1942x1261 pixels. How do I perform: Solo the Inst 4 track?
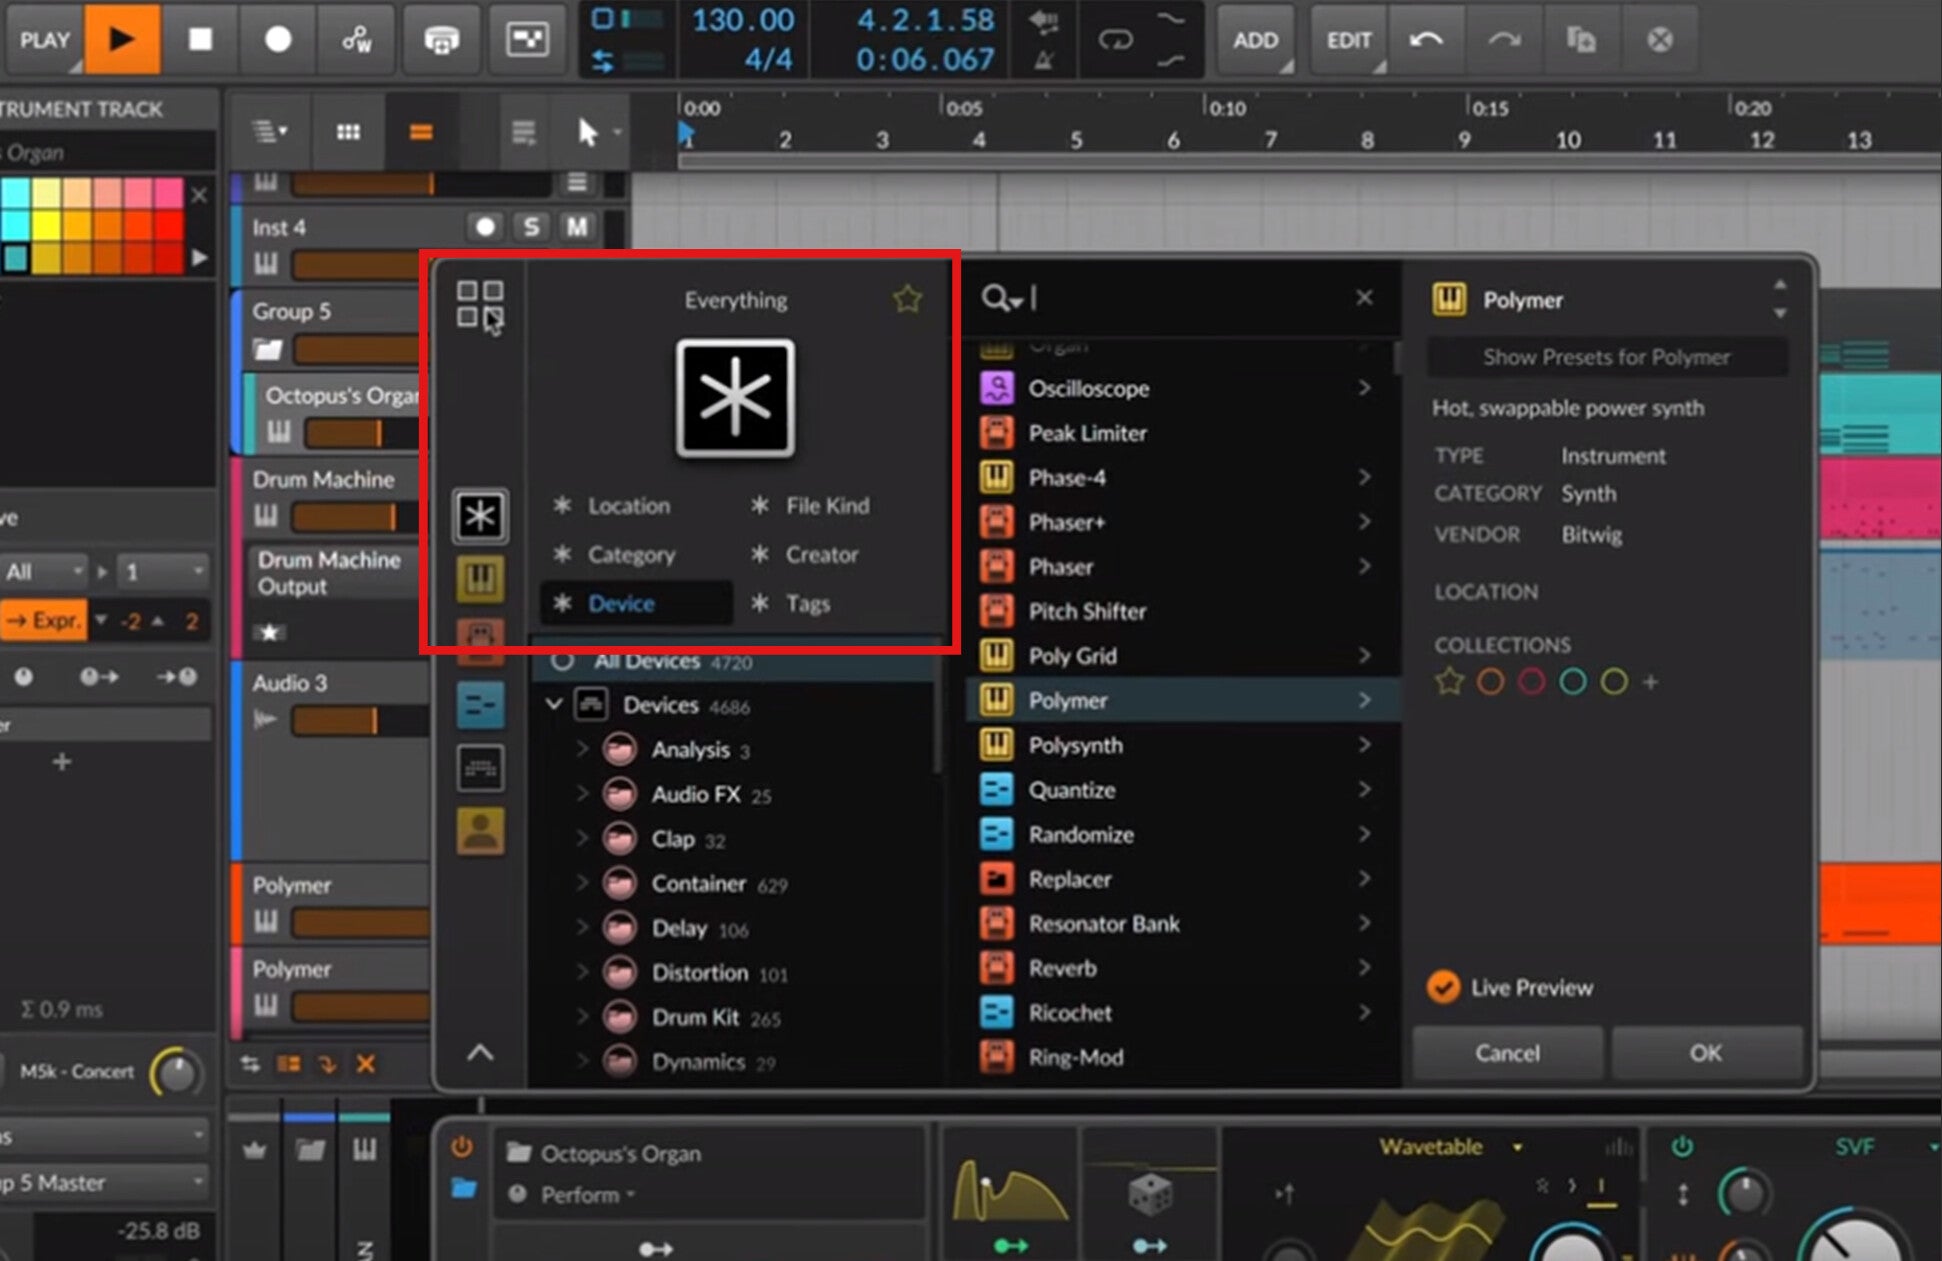pos(531,227)
